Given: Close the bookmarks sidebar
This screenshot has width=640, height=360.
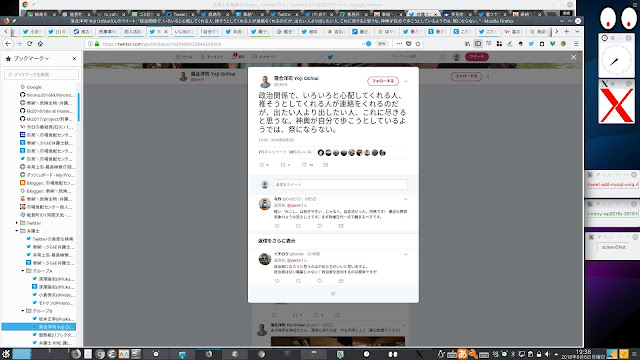Looking at the screenshot, I should [74, 58].
